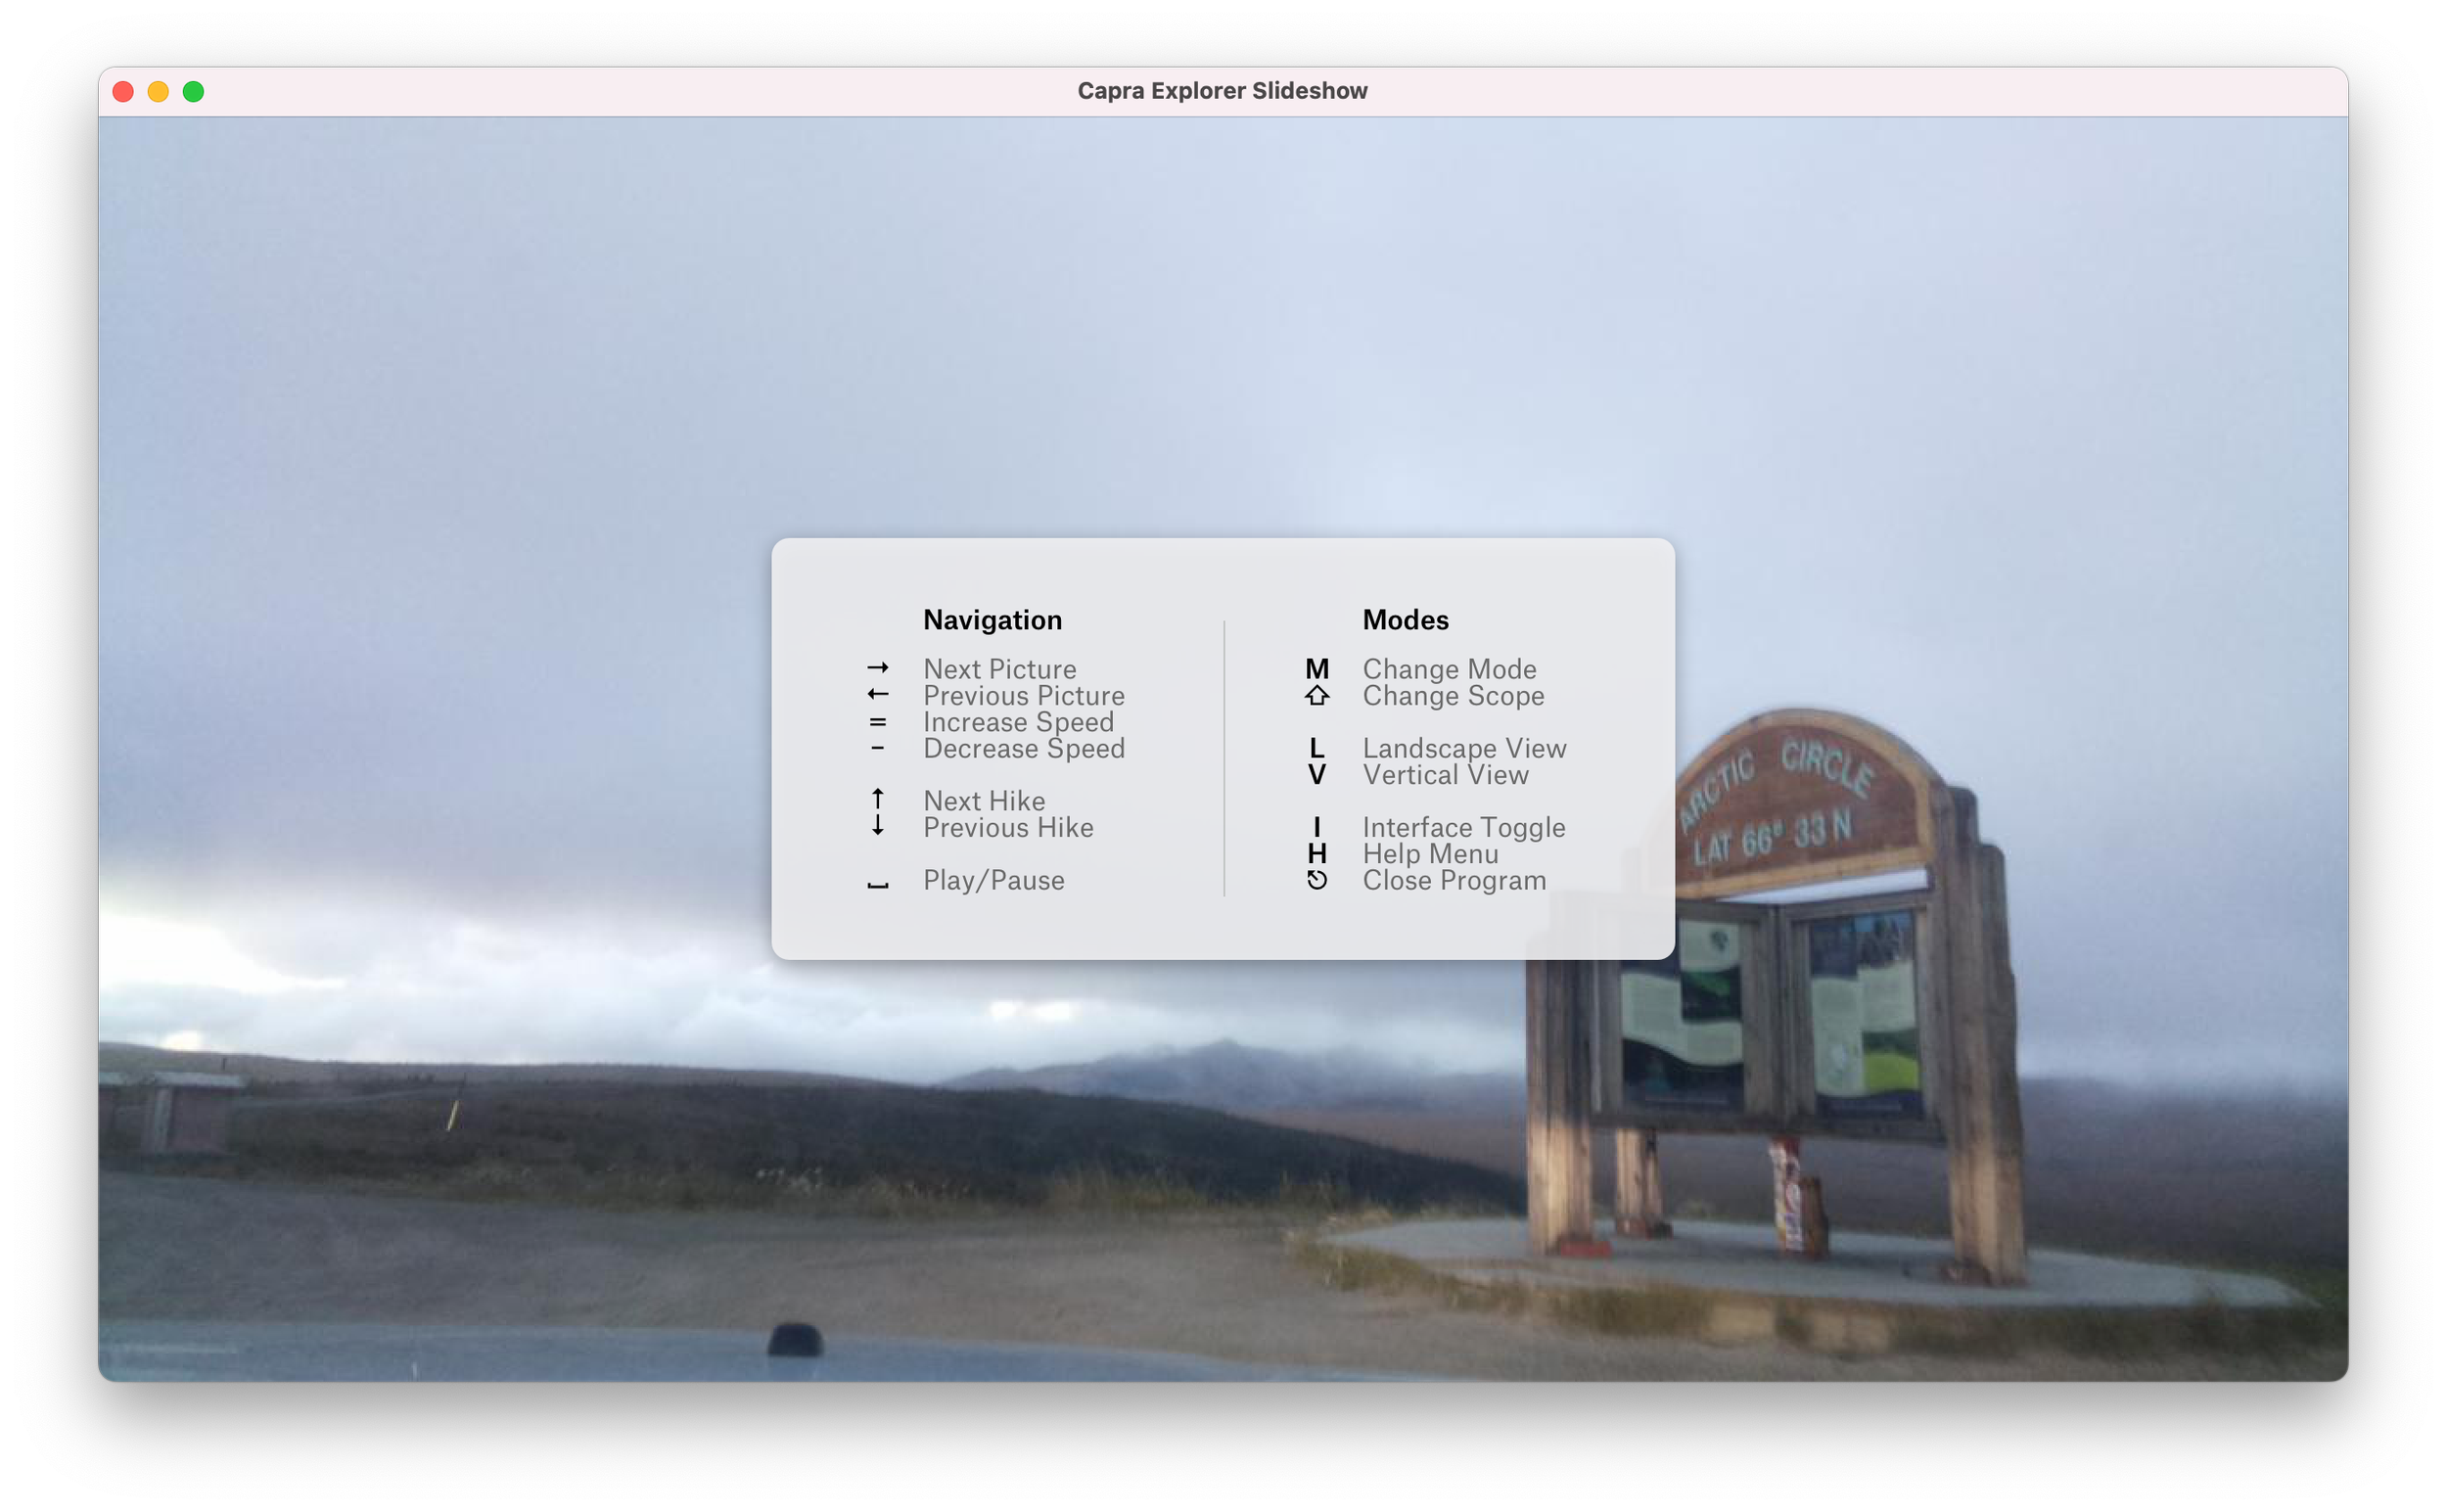Image resolution: width=2447 pixels, height=1512 pixels.
Task: Click the left arrow Previous Picture icon
Action: (877, 694)
